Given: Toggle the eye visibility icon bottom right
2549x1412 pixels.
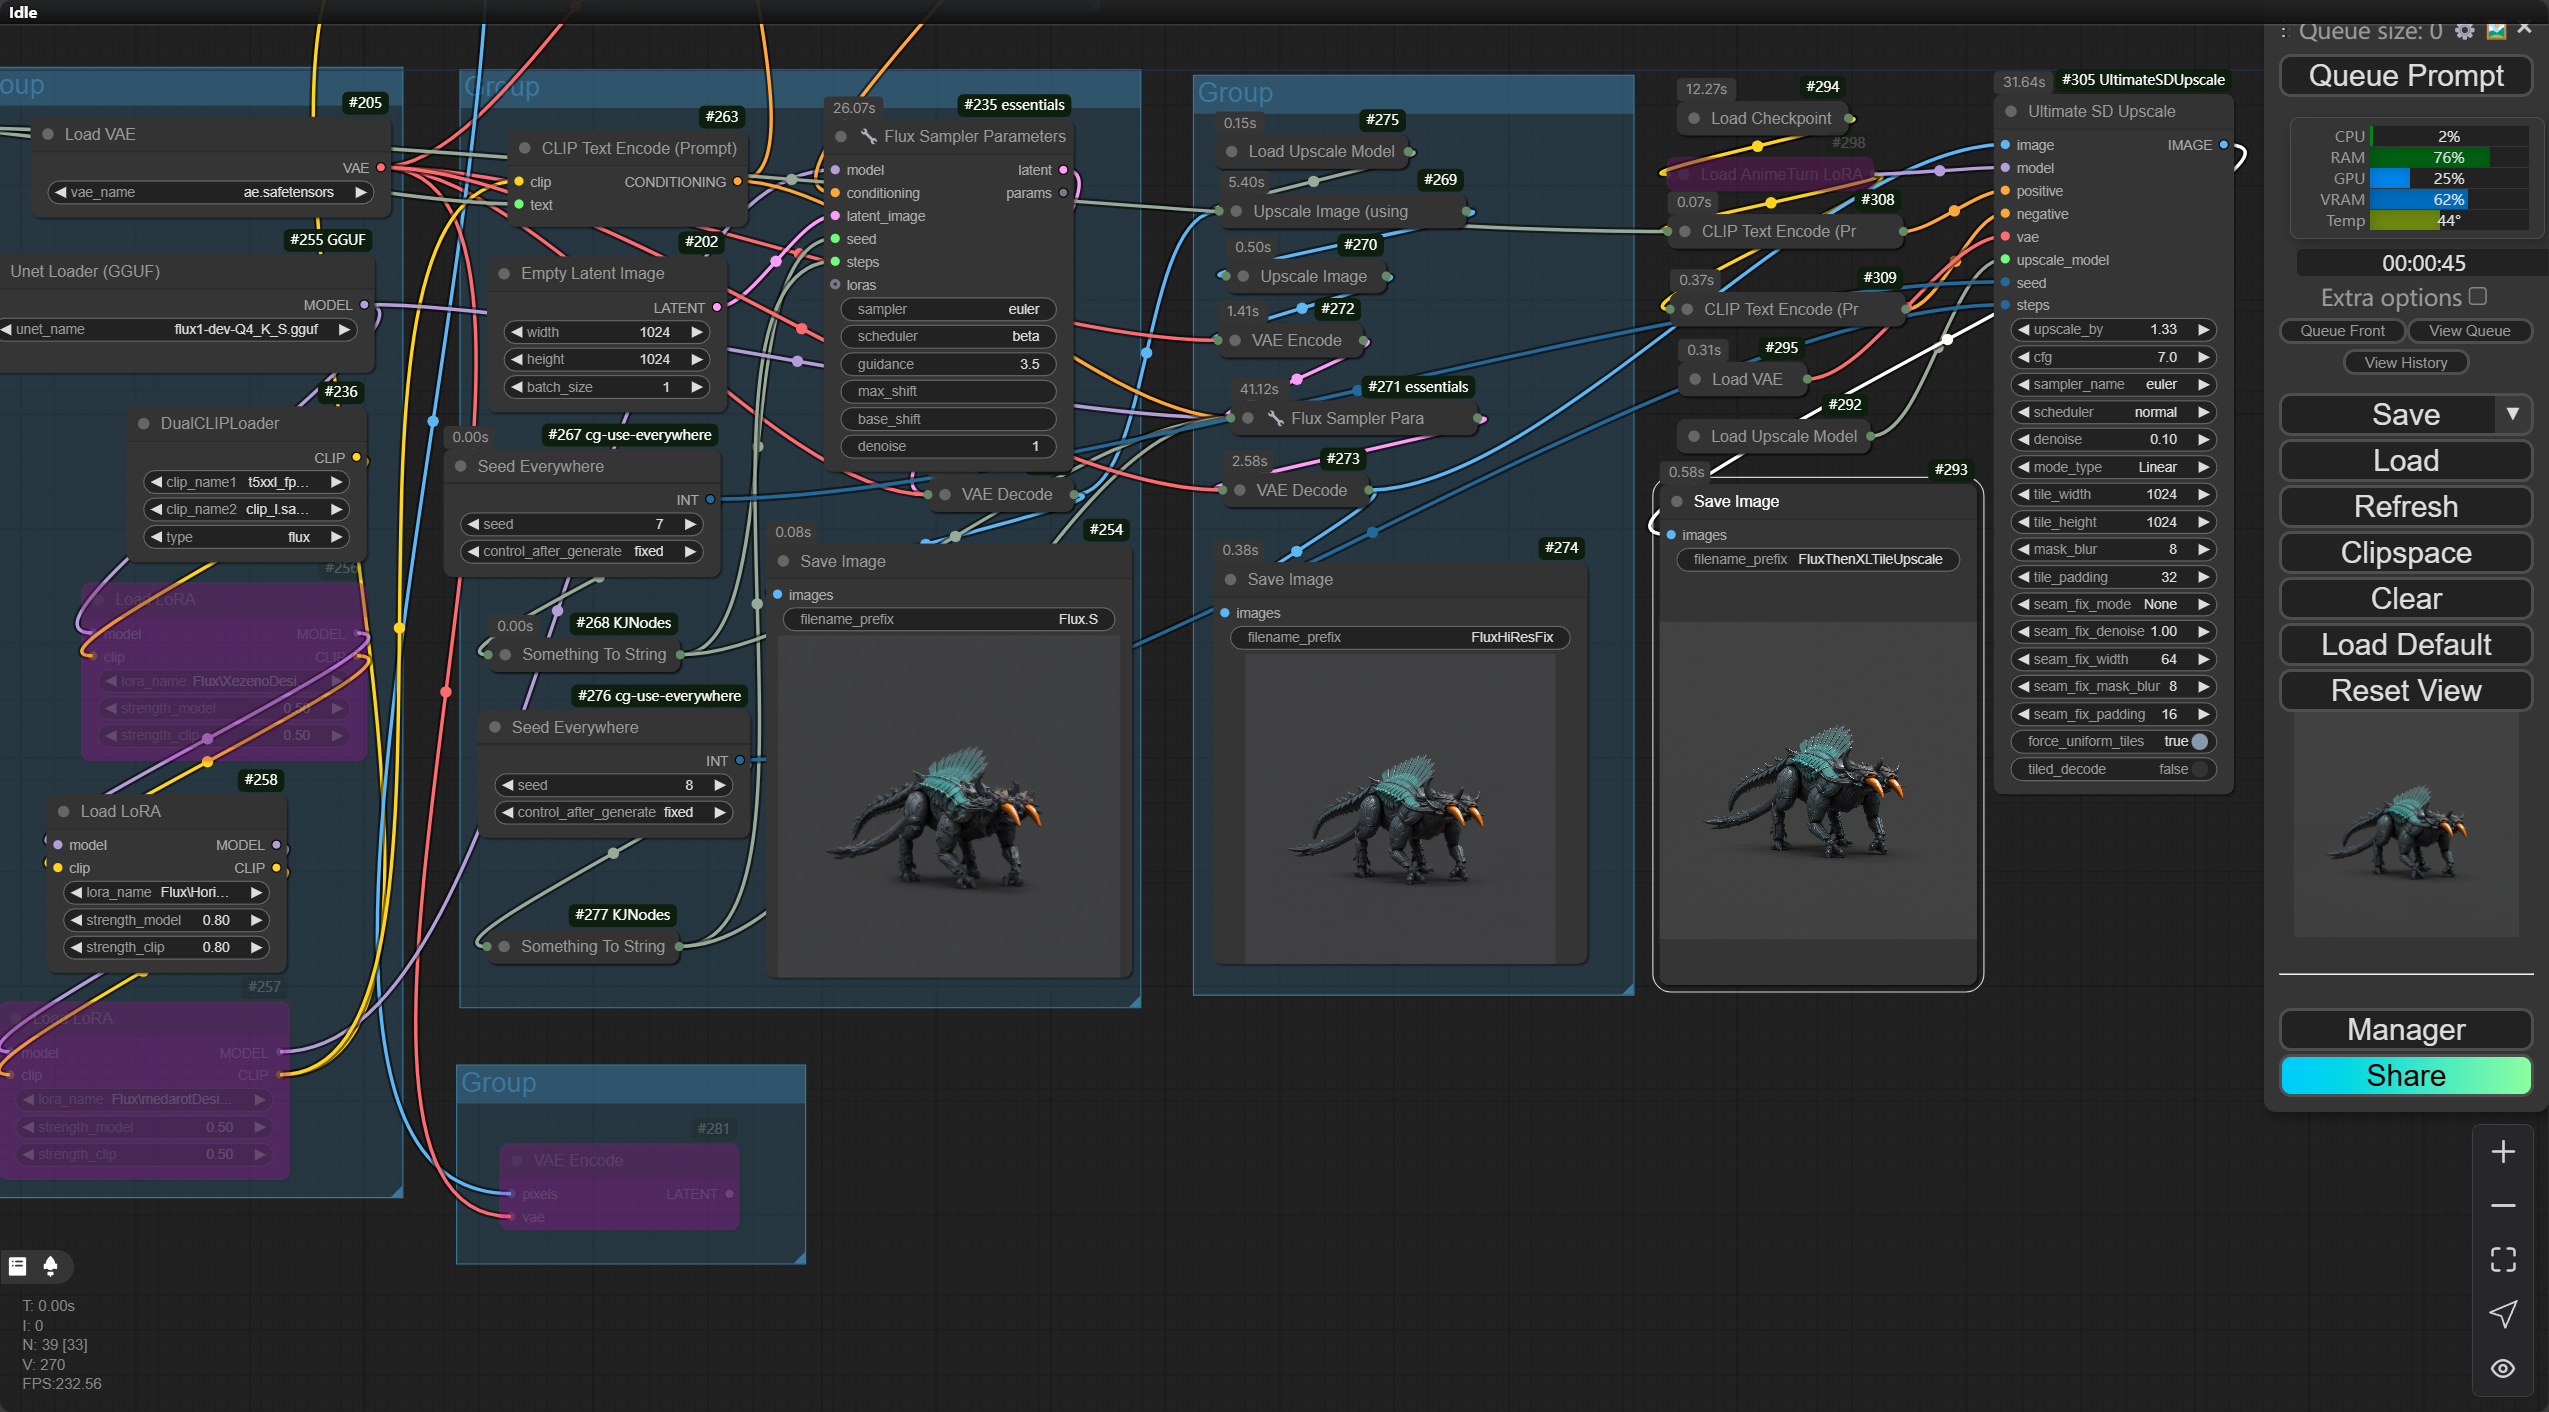Looking at the screenshot, I should (2503, 1369).
